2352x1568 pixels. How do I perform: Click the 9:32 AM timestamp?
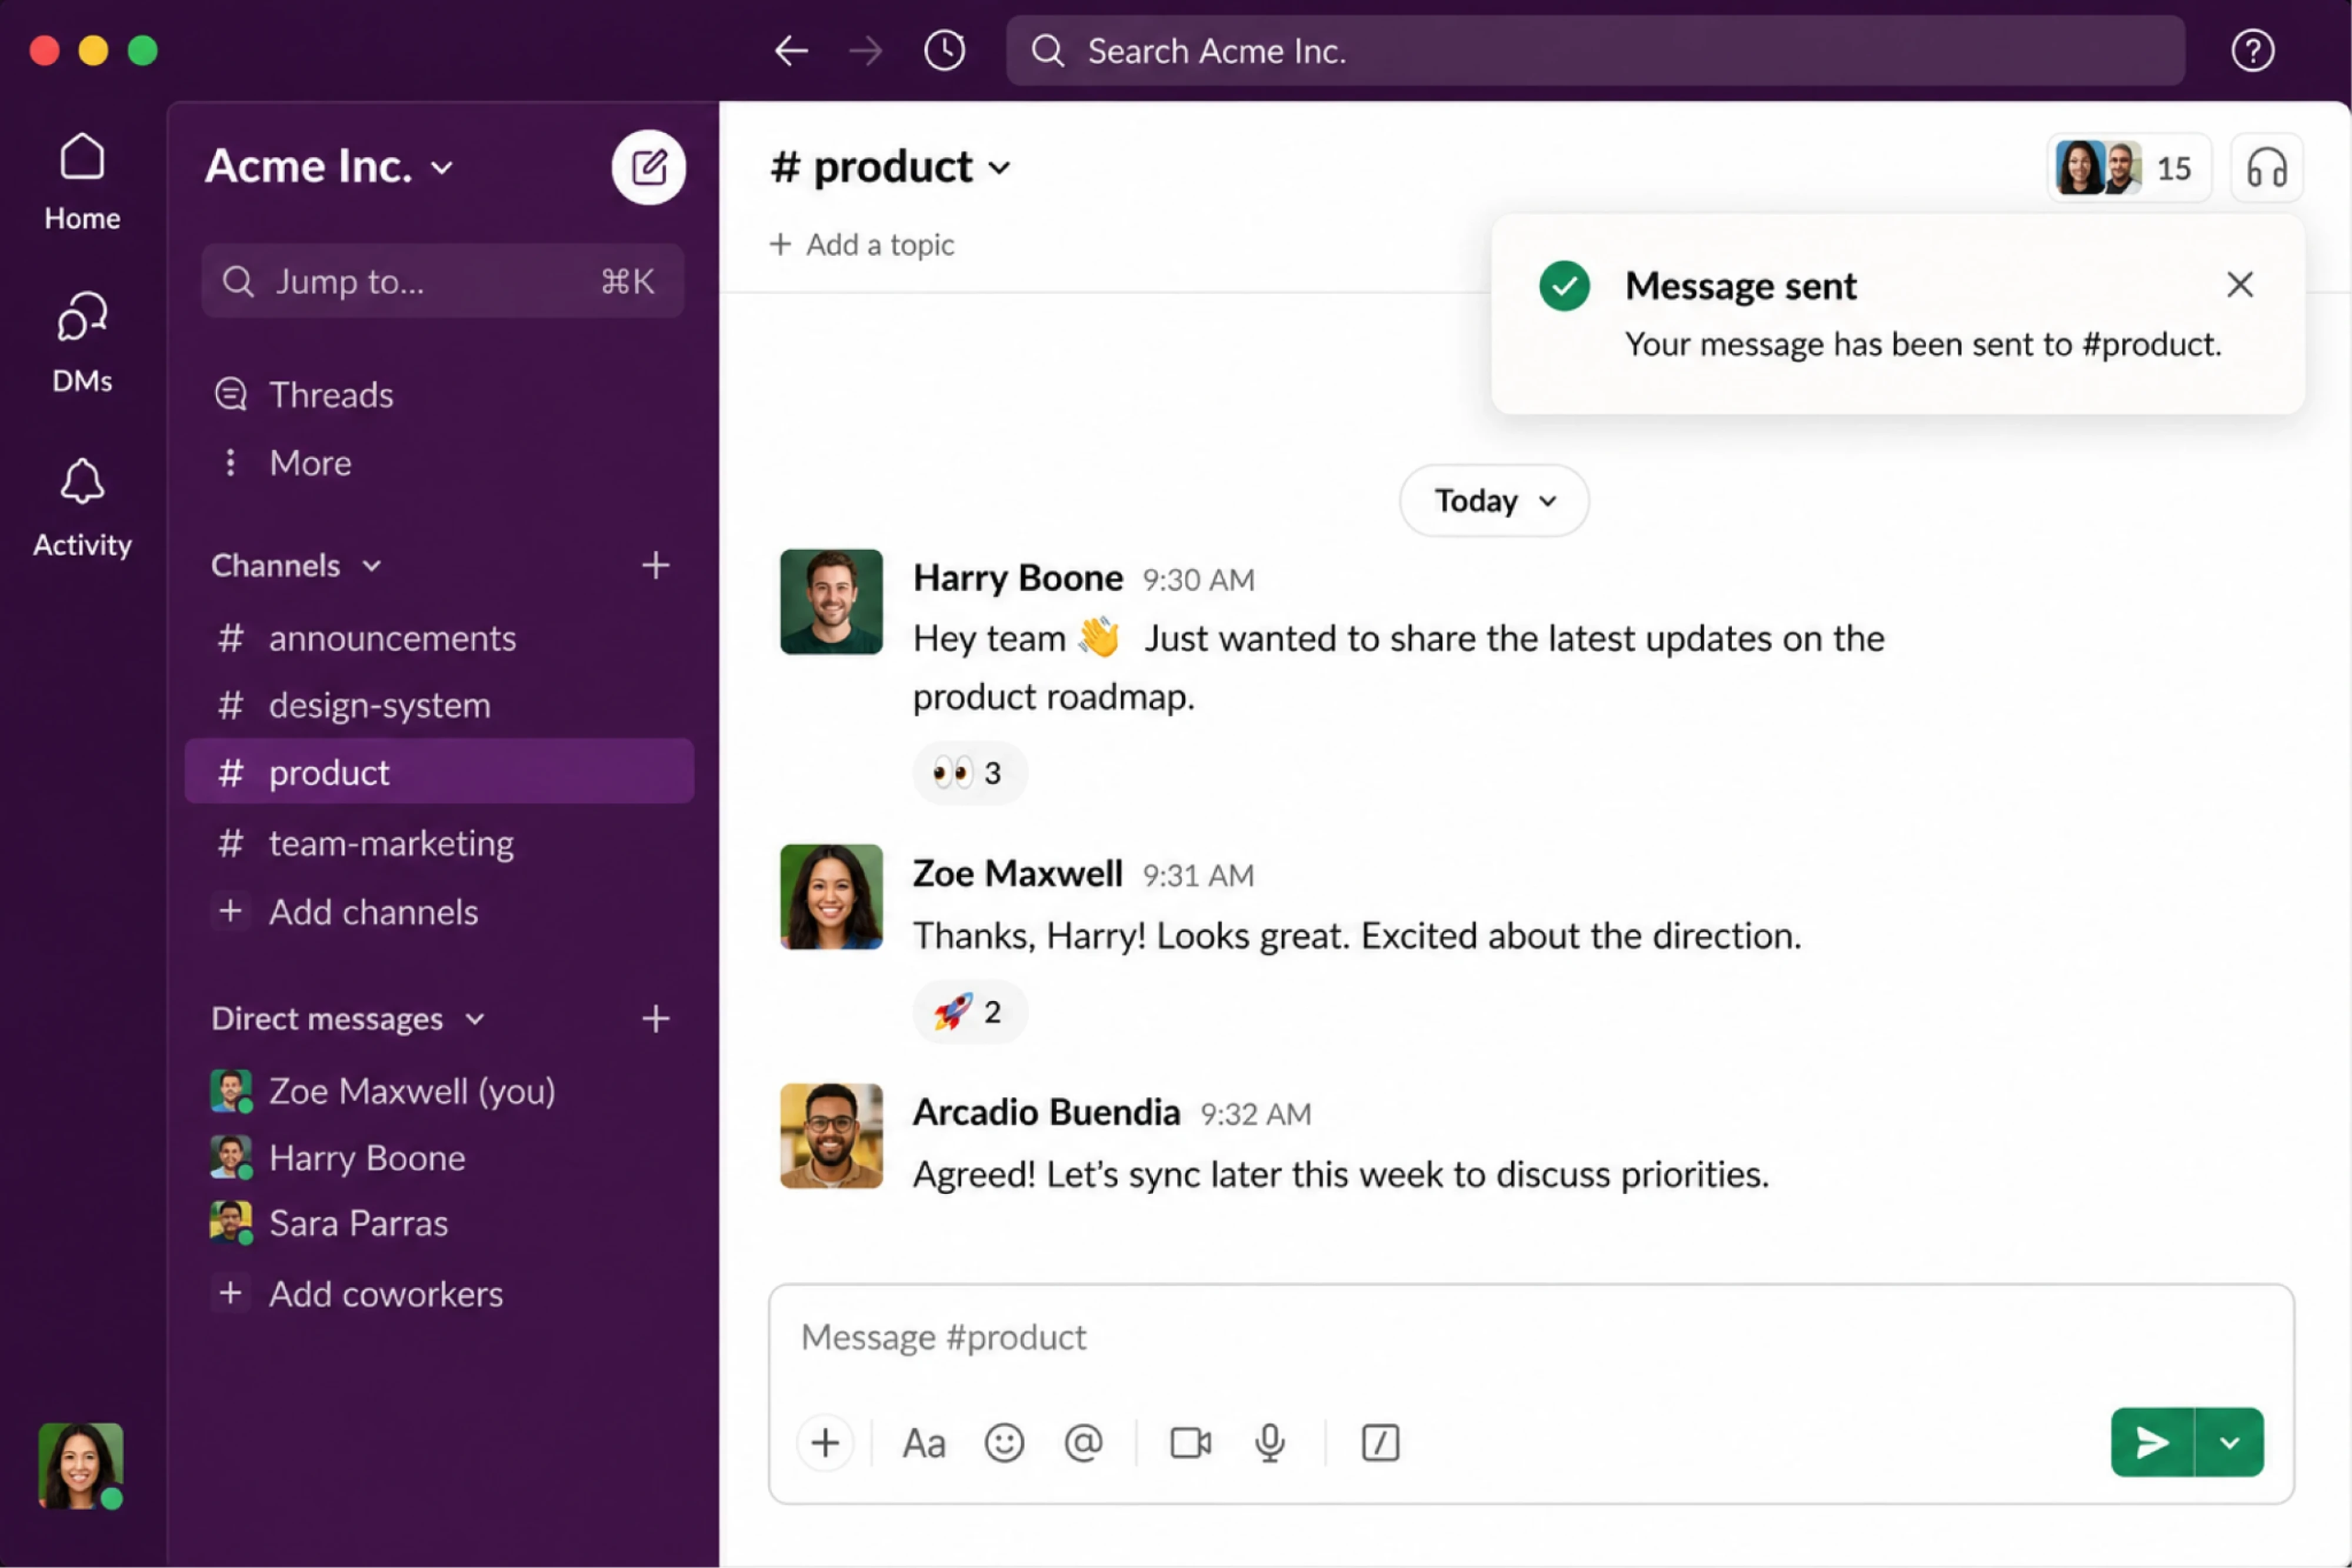[1255, 1114]
